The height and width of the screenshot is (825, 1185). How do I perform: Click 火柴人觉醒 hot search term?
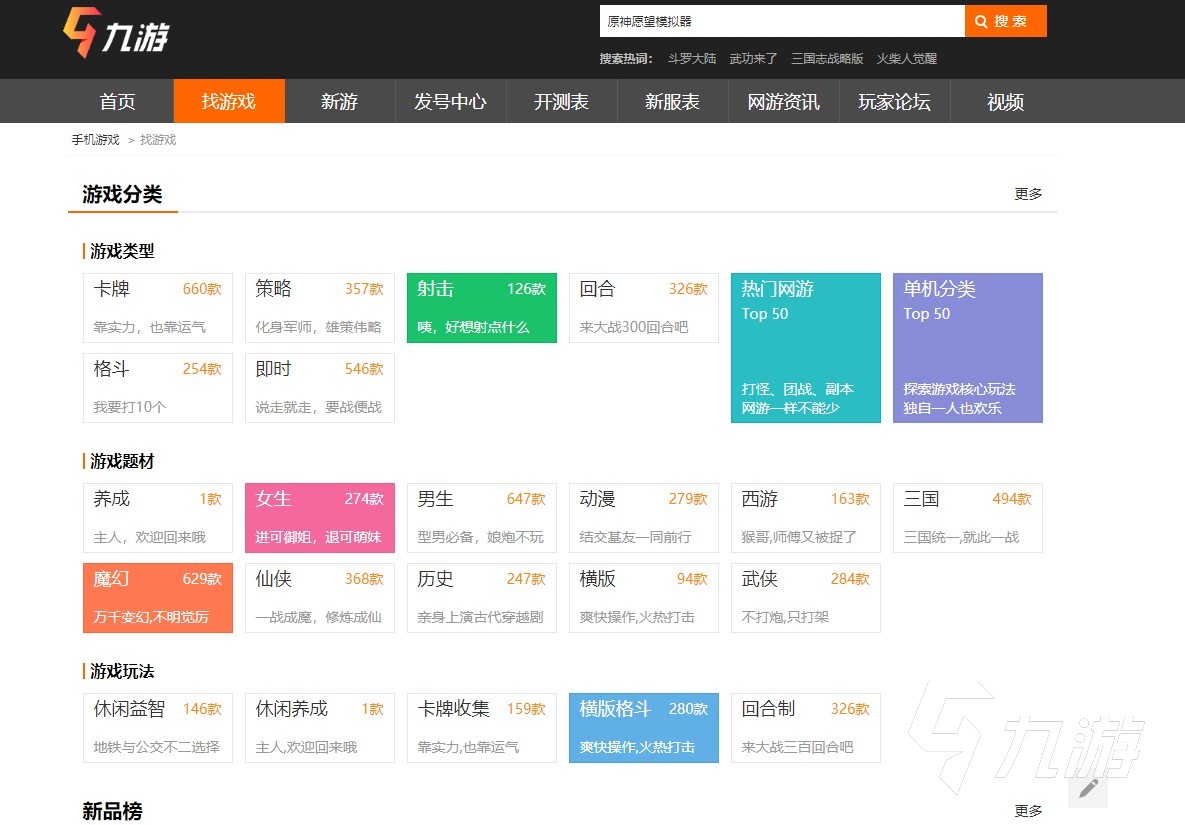point(907,59)
